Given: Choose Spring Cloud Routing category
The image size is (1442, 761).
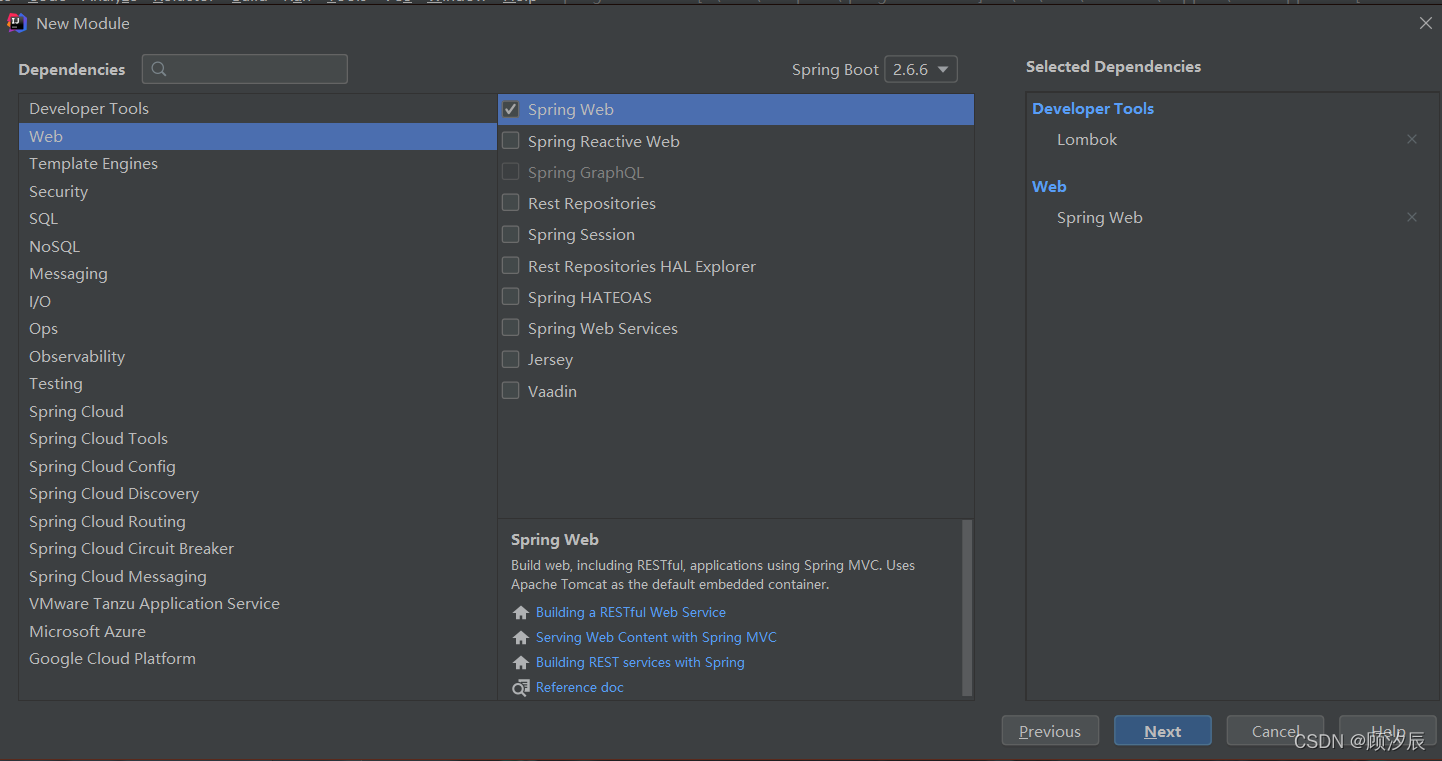Looking at the screenshot, I should (257, 521).
